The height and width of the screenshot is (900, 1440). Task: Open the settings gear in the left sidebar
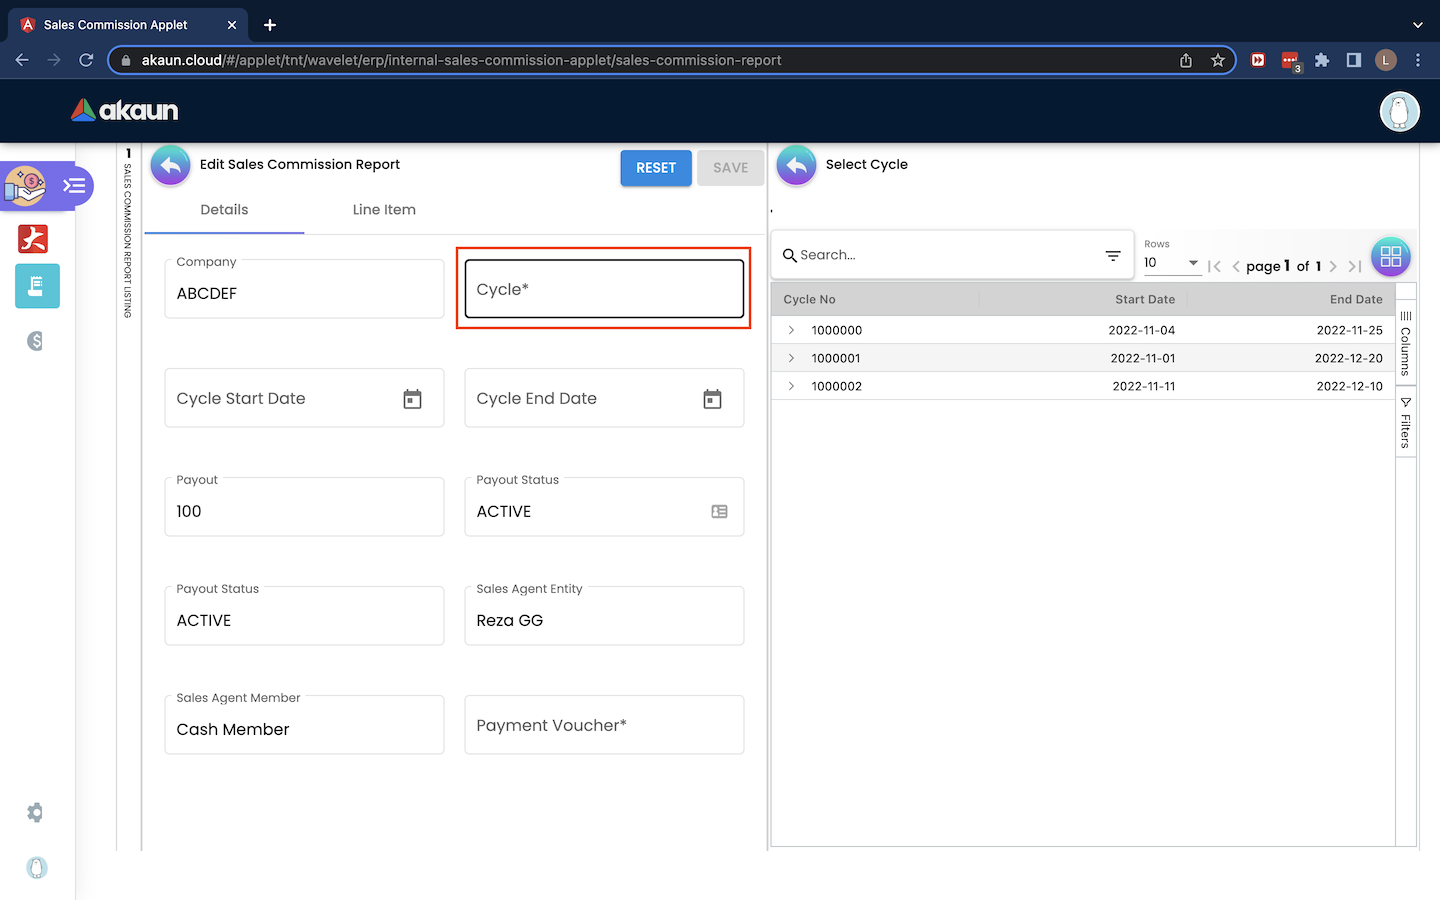36,812
